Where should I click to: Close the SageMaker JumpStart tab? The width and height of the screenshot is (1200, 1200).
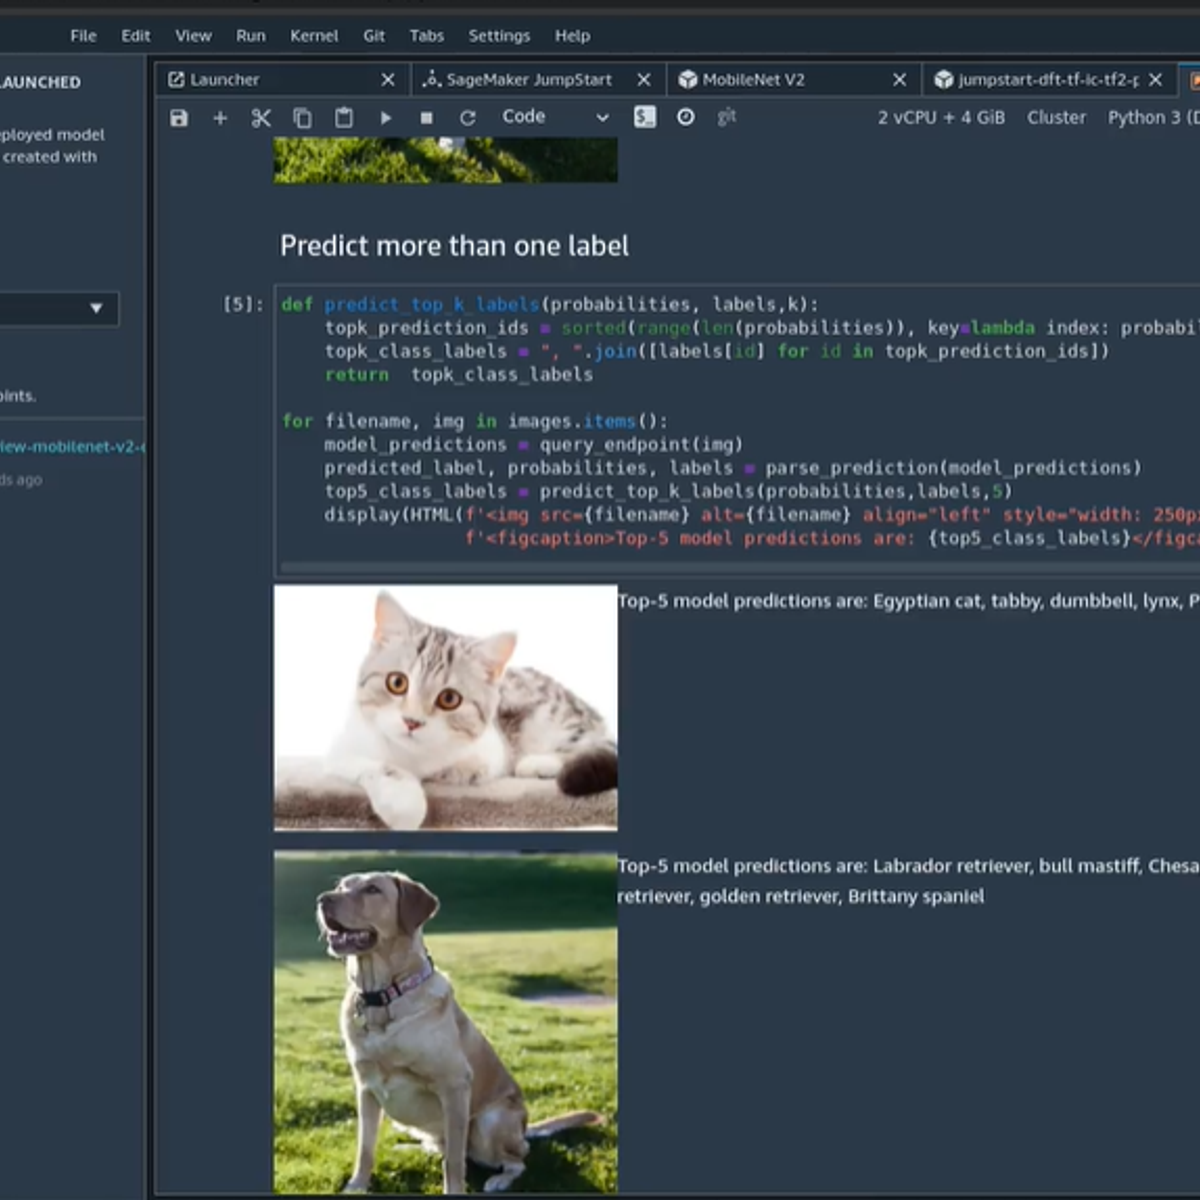pyautogui.click(x=644, y=80)
